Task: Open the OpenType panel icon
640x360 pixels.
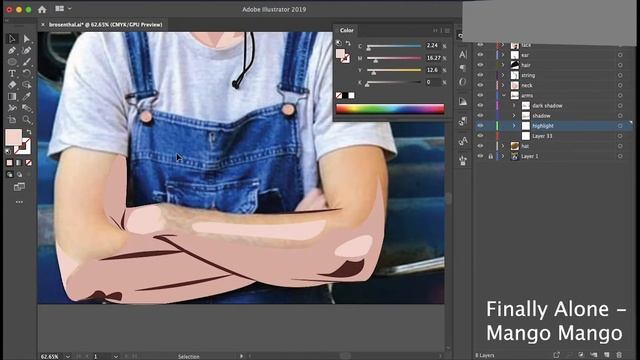Action: tap(463, 82)
